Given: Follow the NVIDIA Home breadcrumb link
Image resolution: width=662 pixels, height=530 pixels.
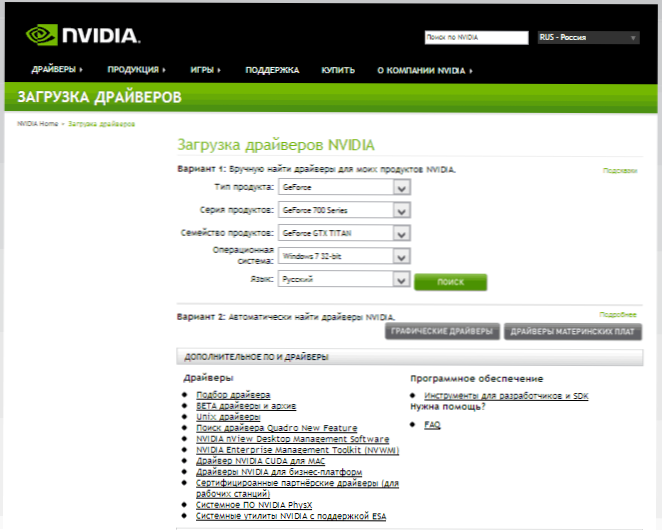Looking at the screenshot, I should click(38, 124).
